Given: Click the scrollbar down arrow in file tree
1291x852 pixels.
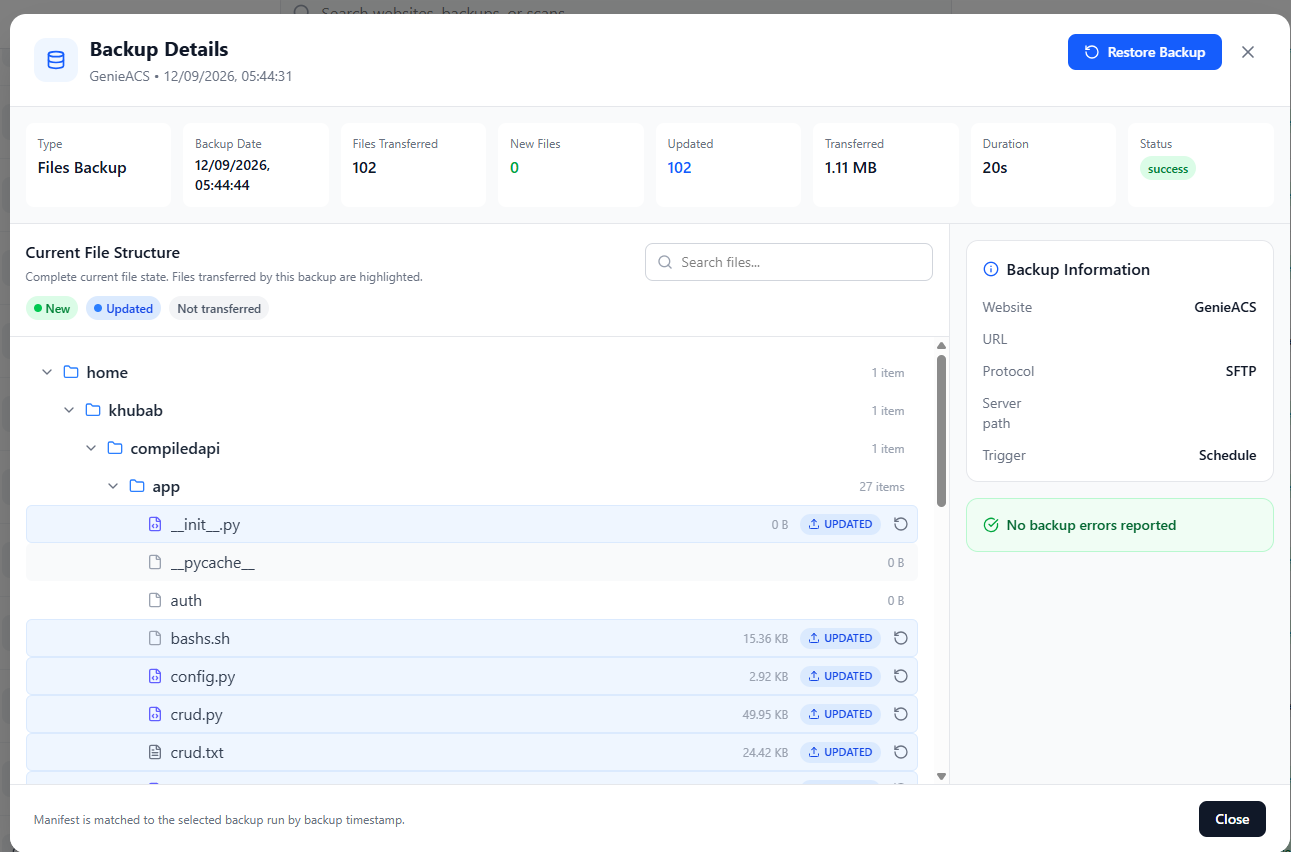Looking at the screenshot, I should tap(941, 776).
